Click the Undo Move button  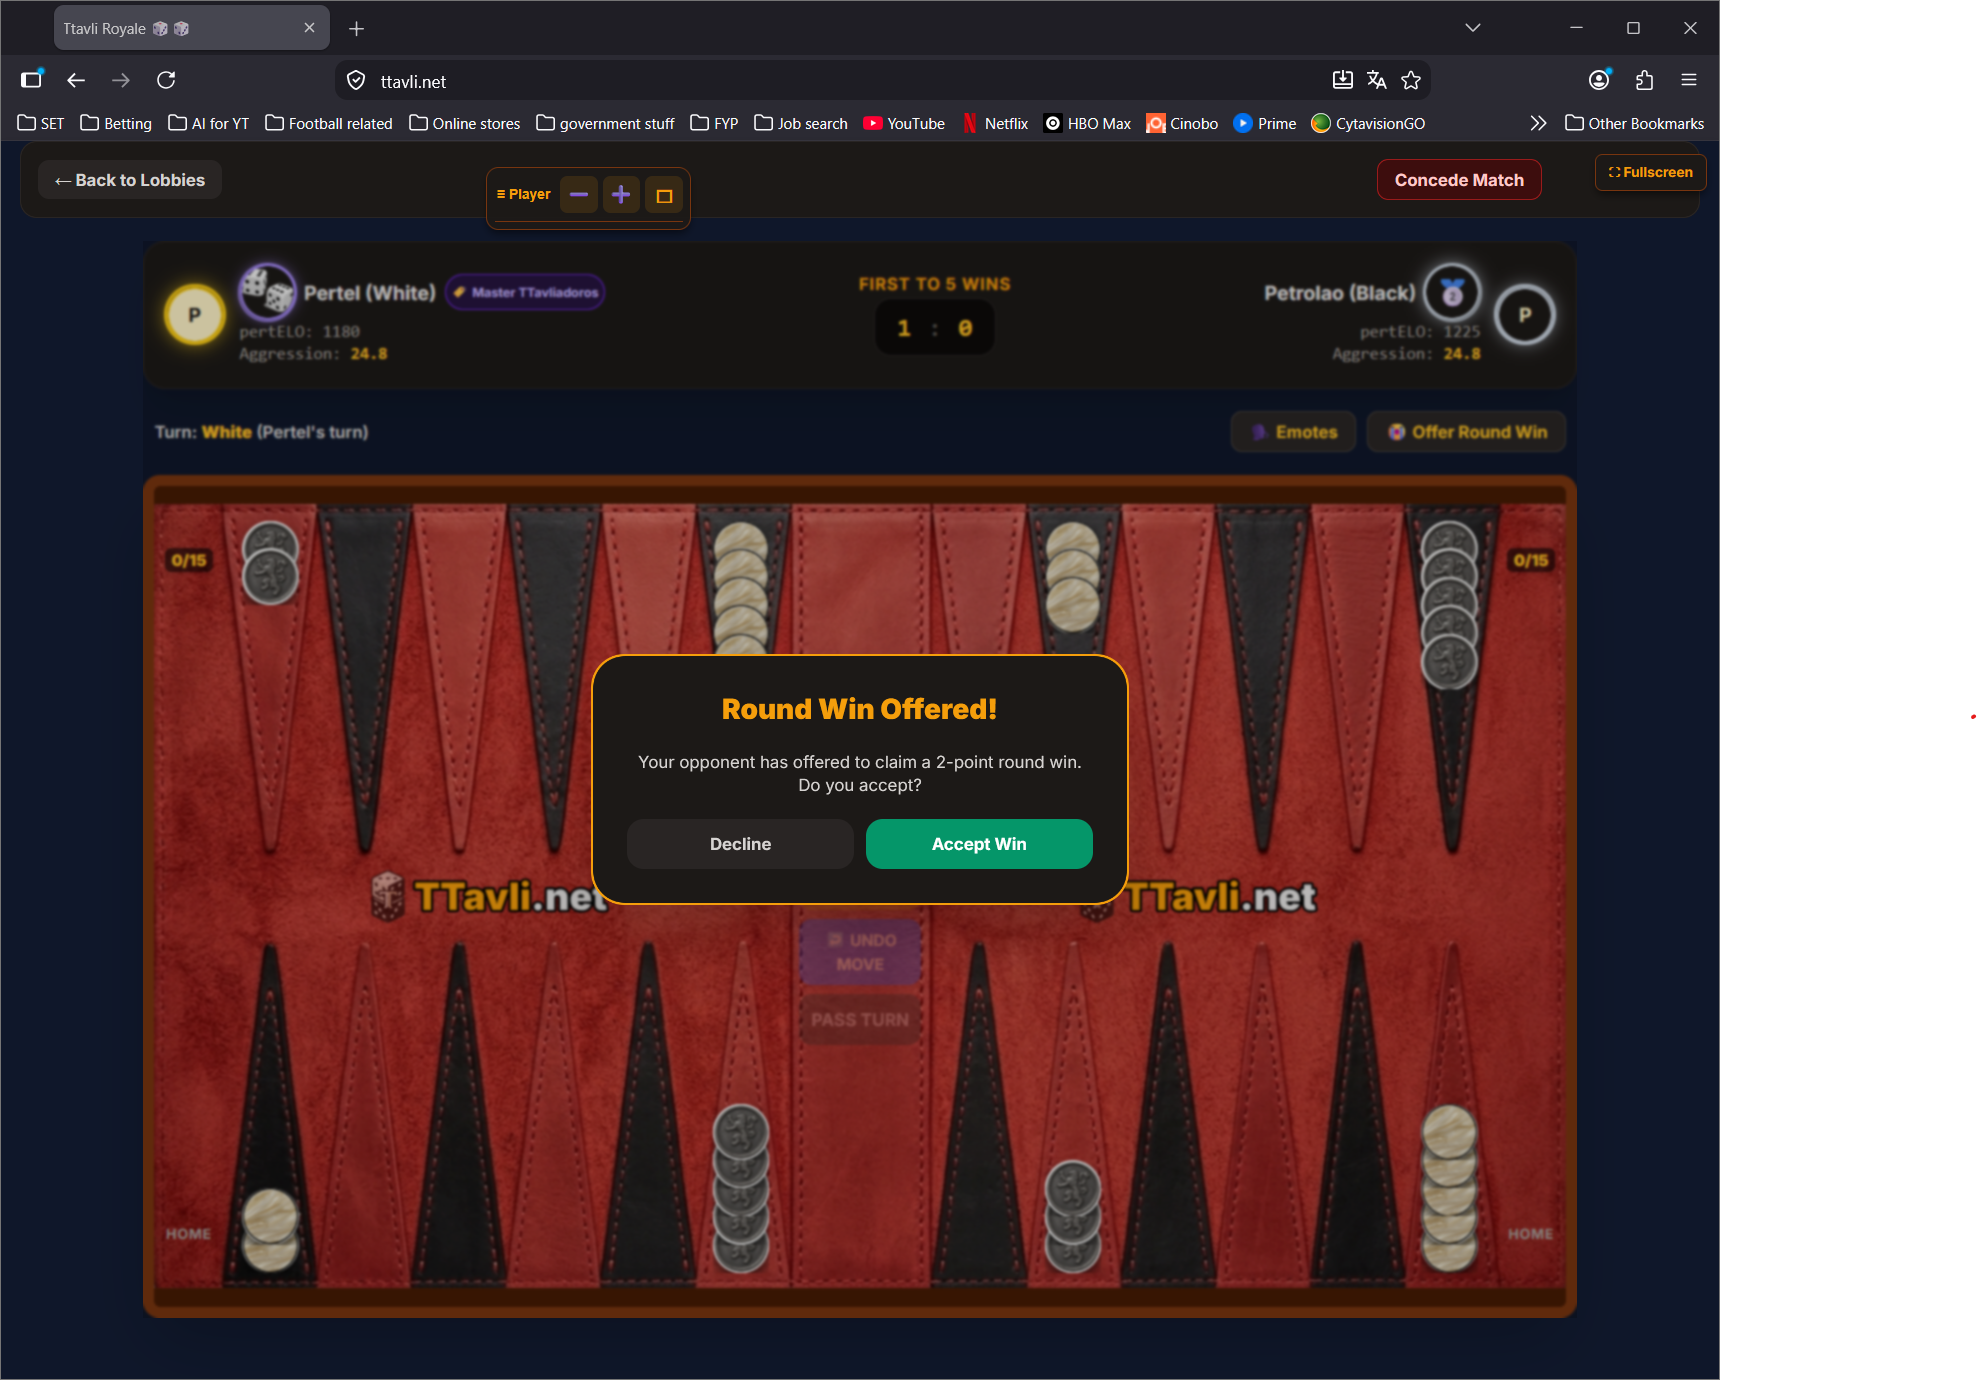tap(860, 952)
